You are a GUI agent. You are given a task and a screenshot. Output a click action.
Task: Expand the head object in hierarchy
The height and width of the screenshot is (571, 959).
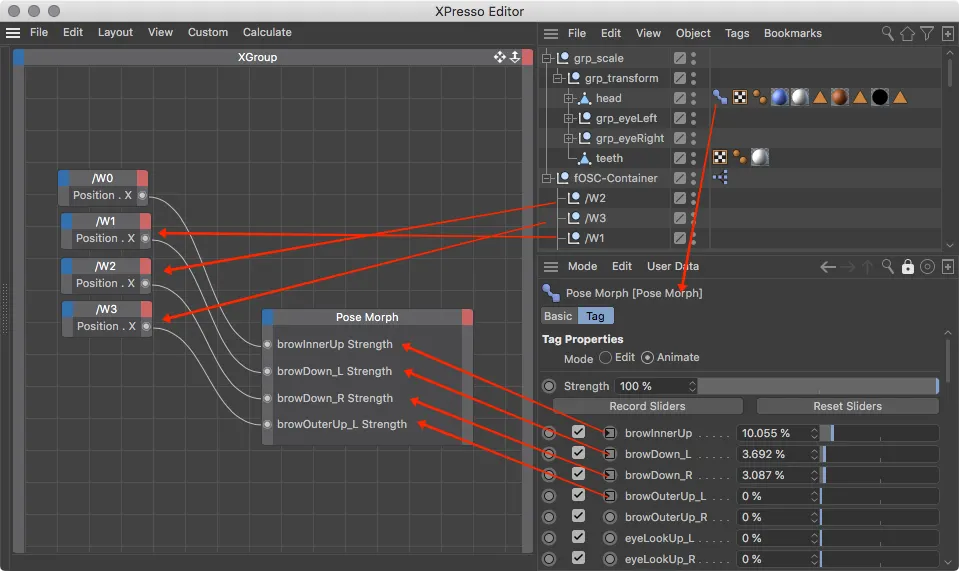(x=568, y=98)
